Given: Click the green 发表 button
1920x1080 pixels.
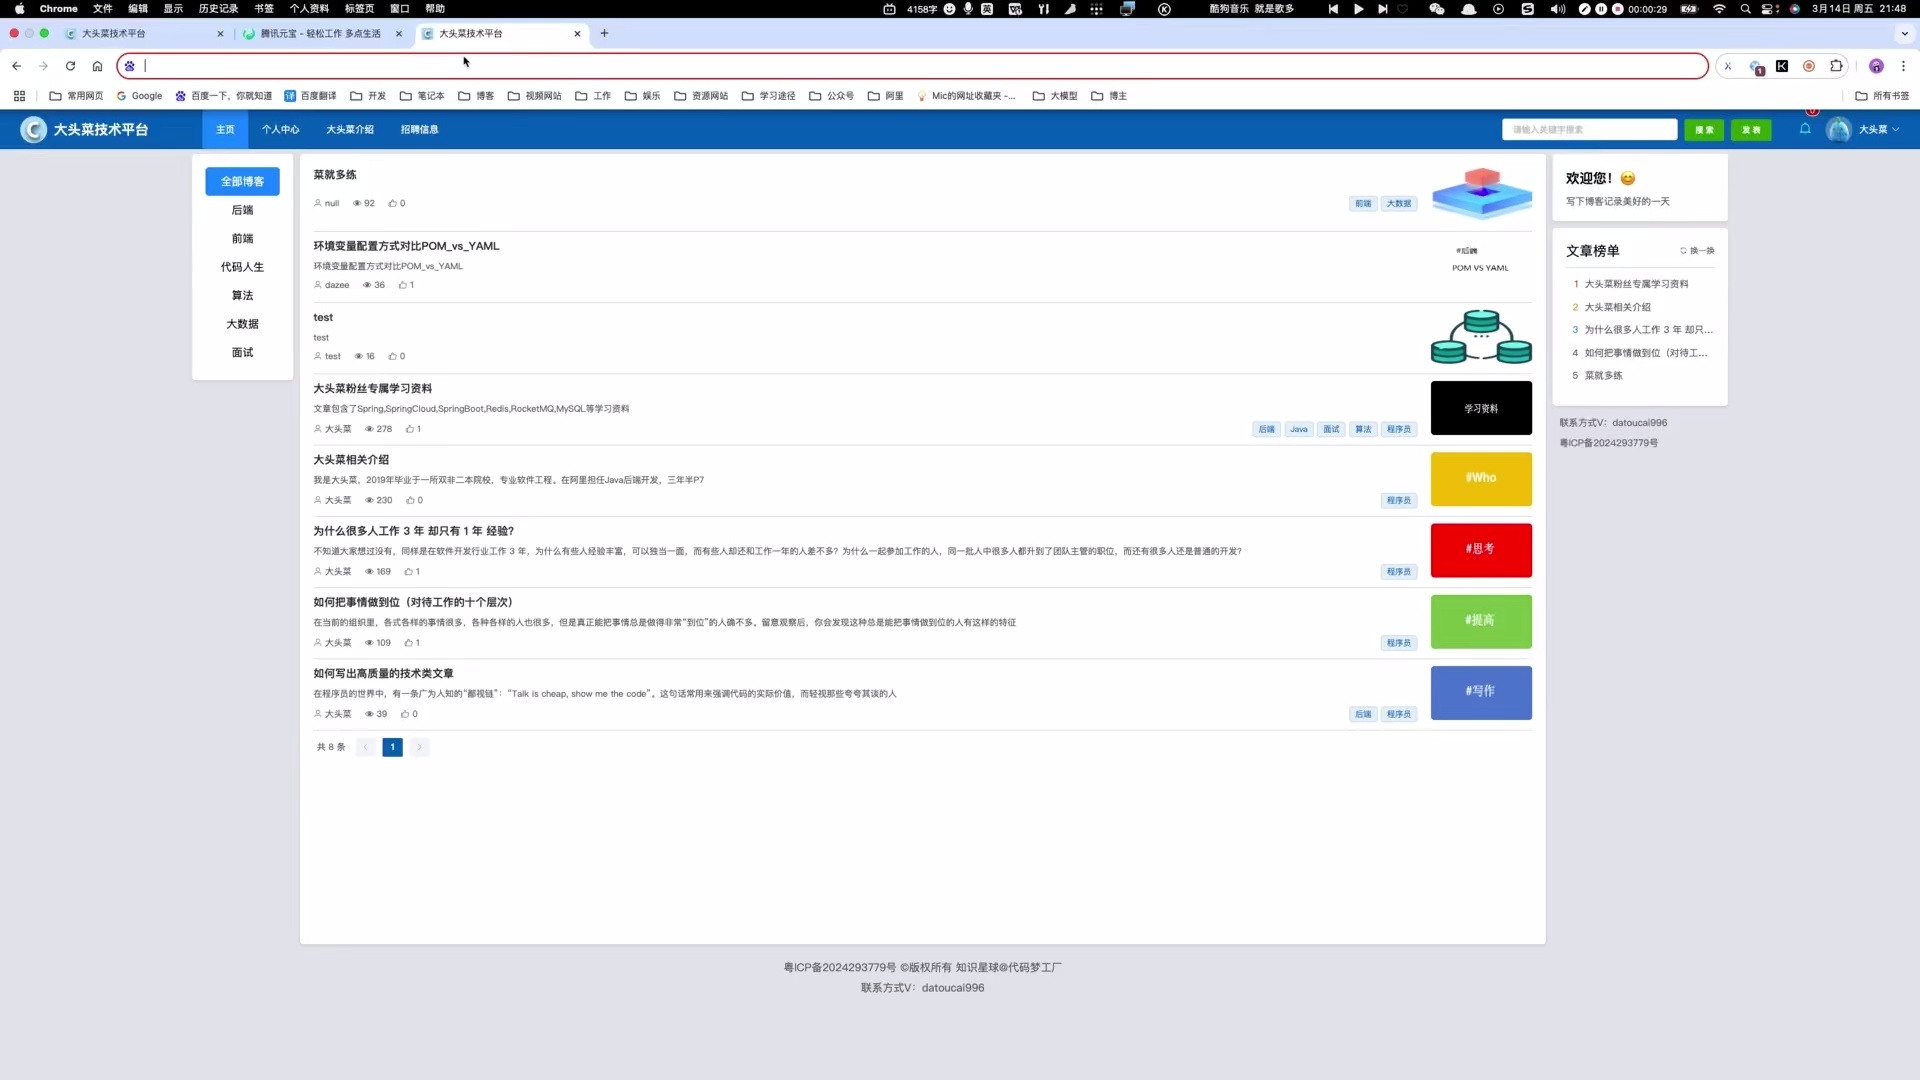Looking at the screenshot, I should pyautogui.click(x=1751, y=130).
